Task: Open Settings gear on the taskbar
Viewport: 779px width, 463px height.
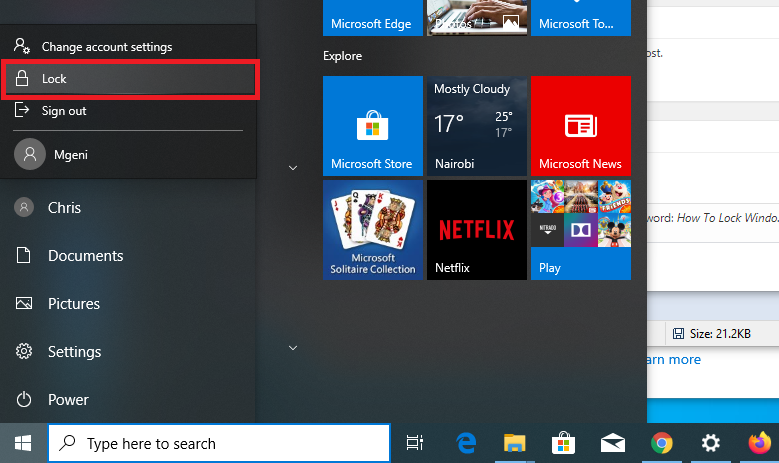Action: (x=710, y=443)
